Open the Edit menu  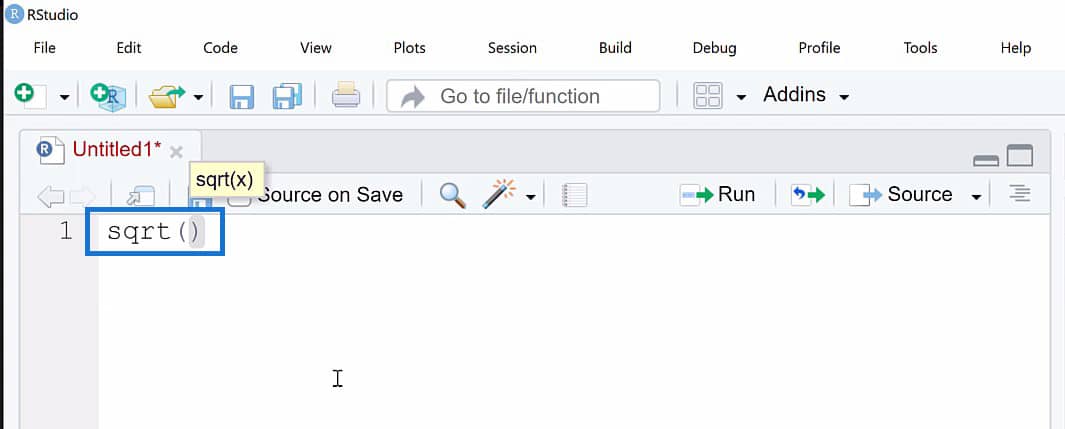pyautogui.click(x=128, y=48)
